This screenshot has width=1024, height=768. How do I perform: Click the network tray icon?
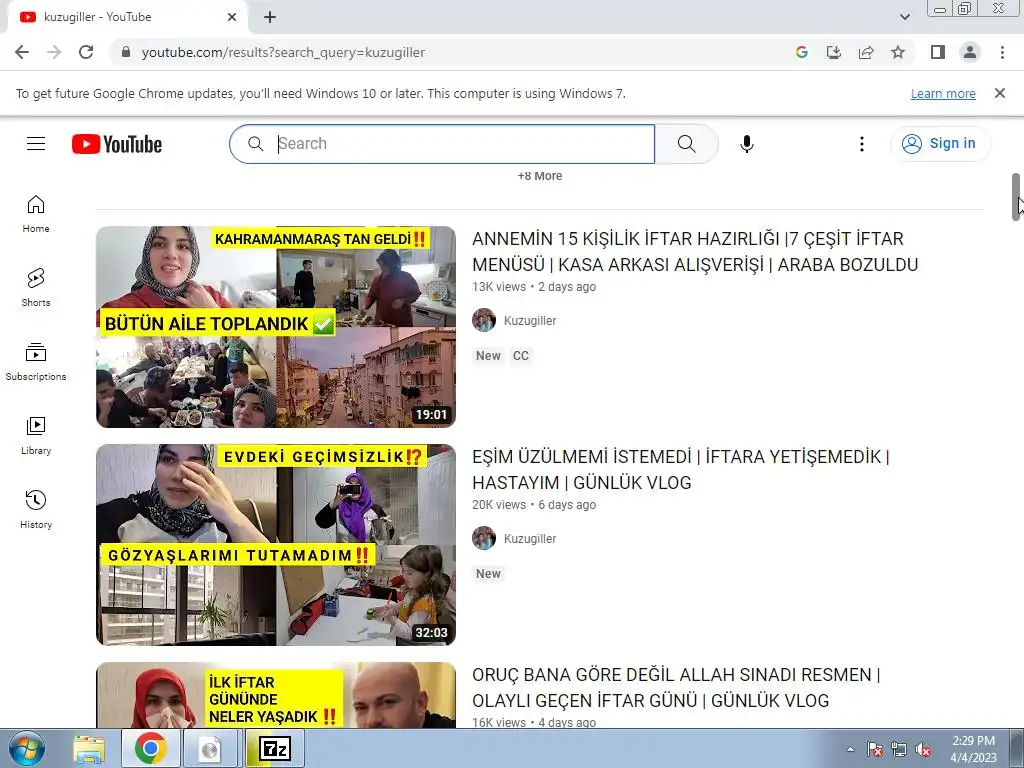click(x=899, y=750)
